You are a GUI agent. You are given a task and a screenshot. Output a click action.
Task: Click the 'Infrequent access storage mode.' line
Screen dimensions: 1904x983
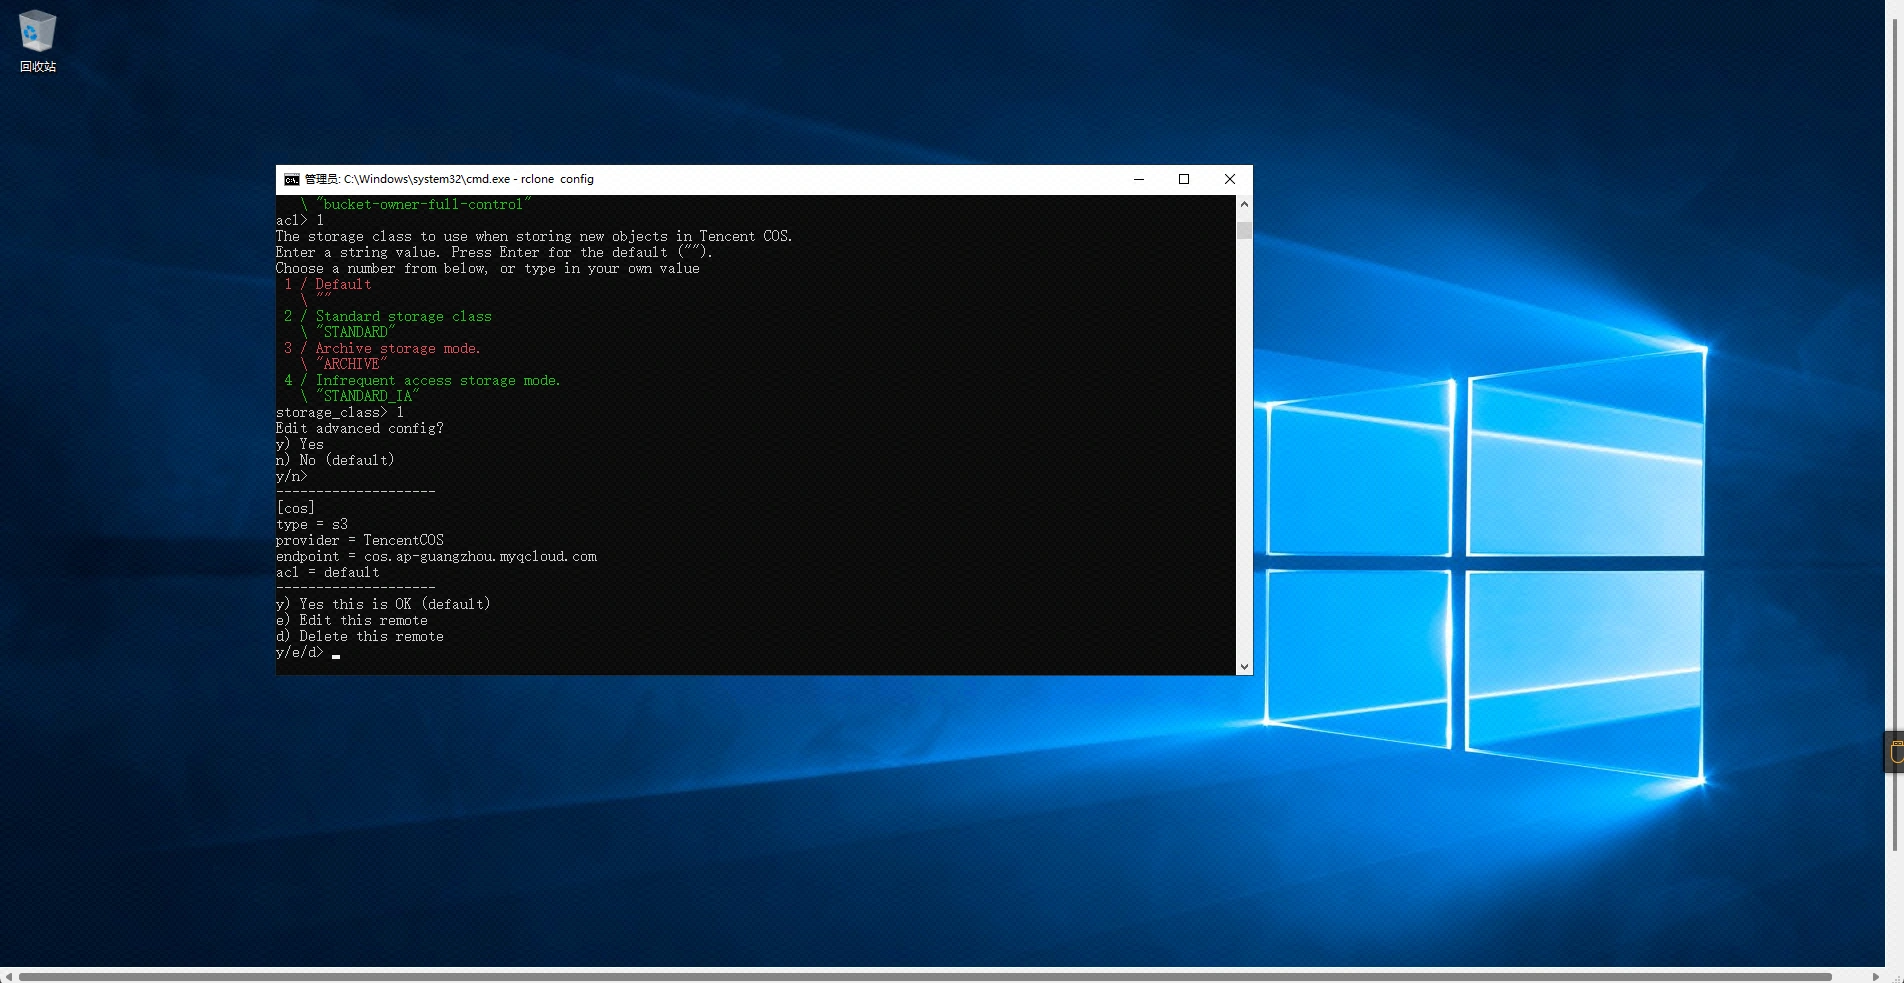(422, 380)
